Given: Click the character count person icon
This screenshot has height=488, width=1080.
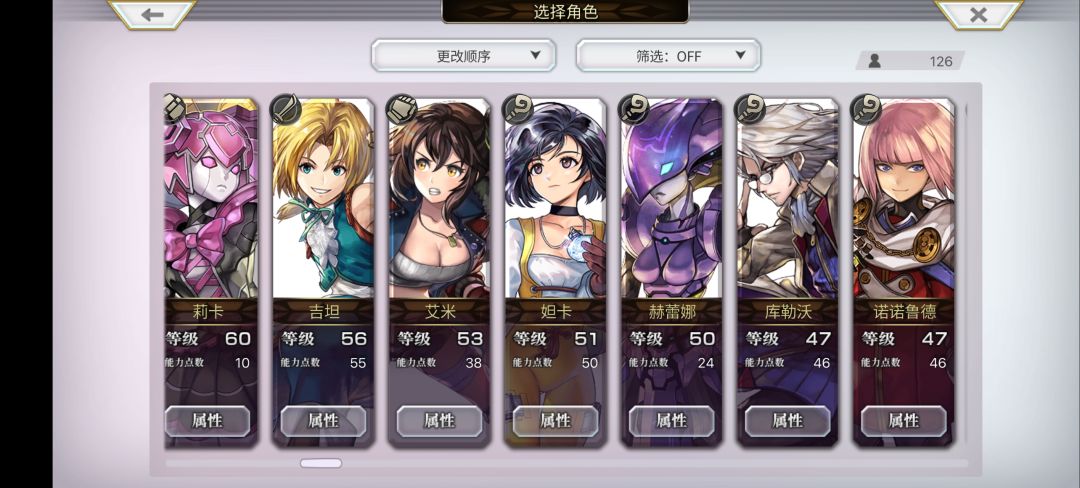Looking at the screenshot, I should pos(874,61).
